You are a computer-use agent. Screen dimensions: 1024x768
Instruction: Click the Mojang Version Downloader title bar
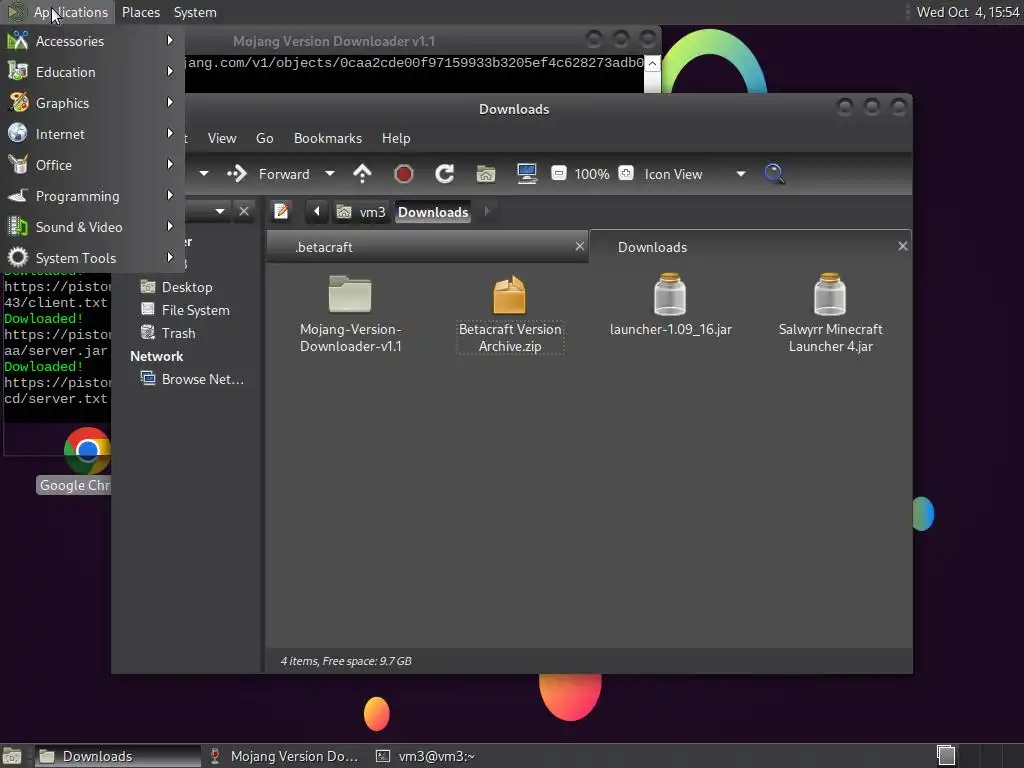coord(333,41)
